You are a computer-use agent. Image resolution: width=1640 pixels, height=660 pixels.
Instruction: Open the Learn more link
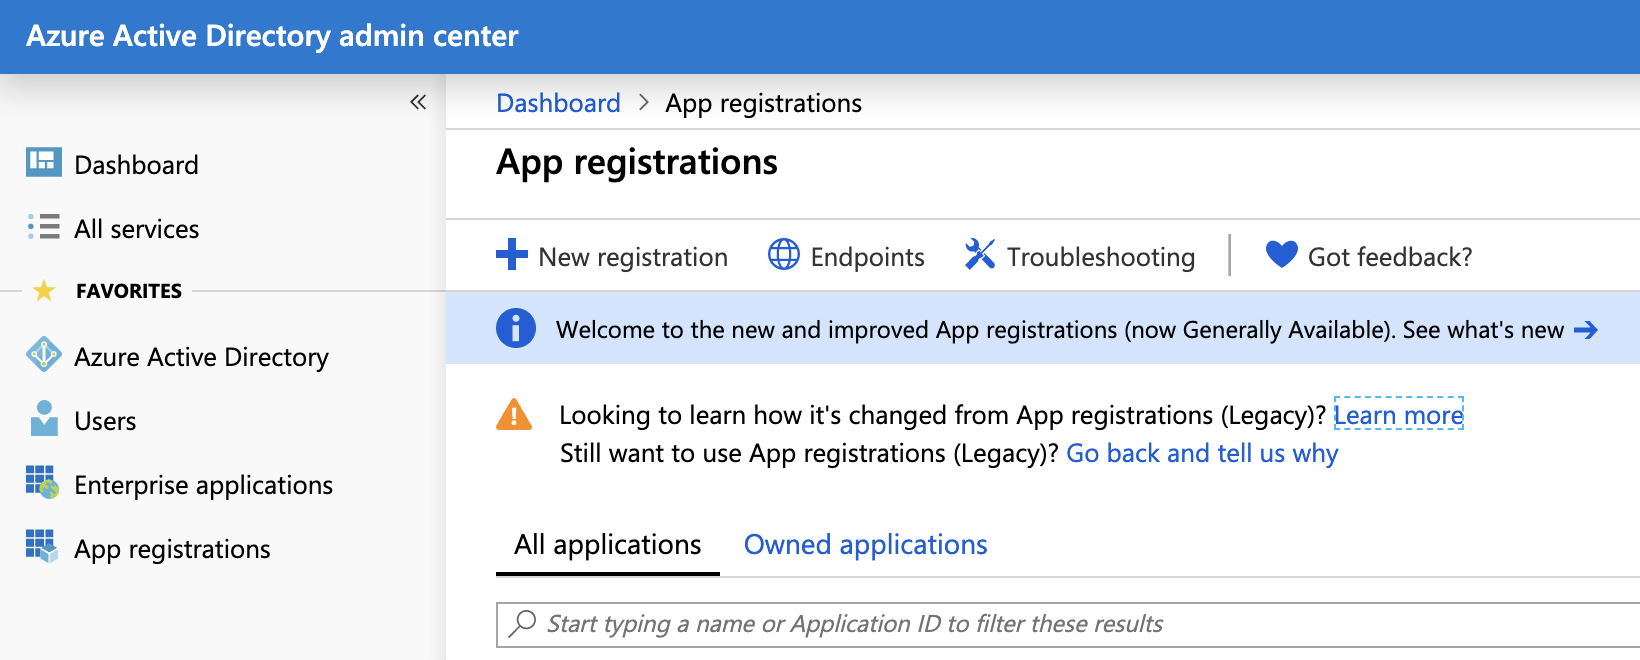click(1398, 415)
